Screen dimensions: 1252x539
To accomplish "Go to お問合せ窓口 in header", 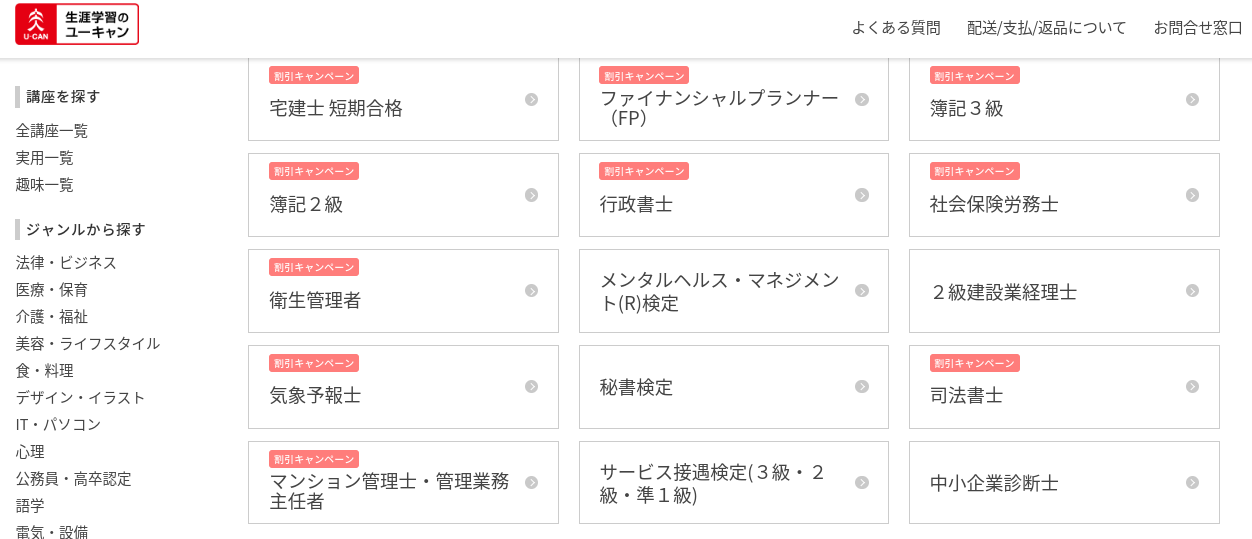I will pos(1197,28).
